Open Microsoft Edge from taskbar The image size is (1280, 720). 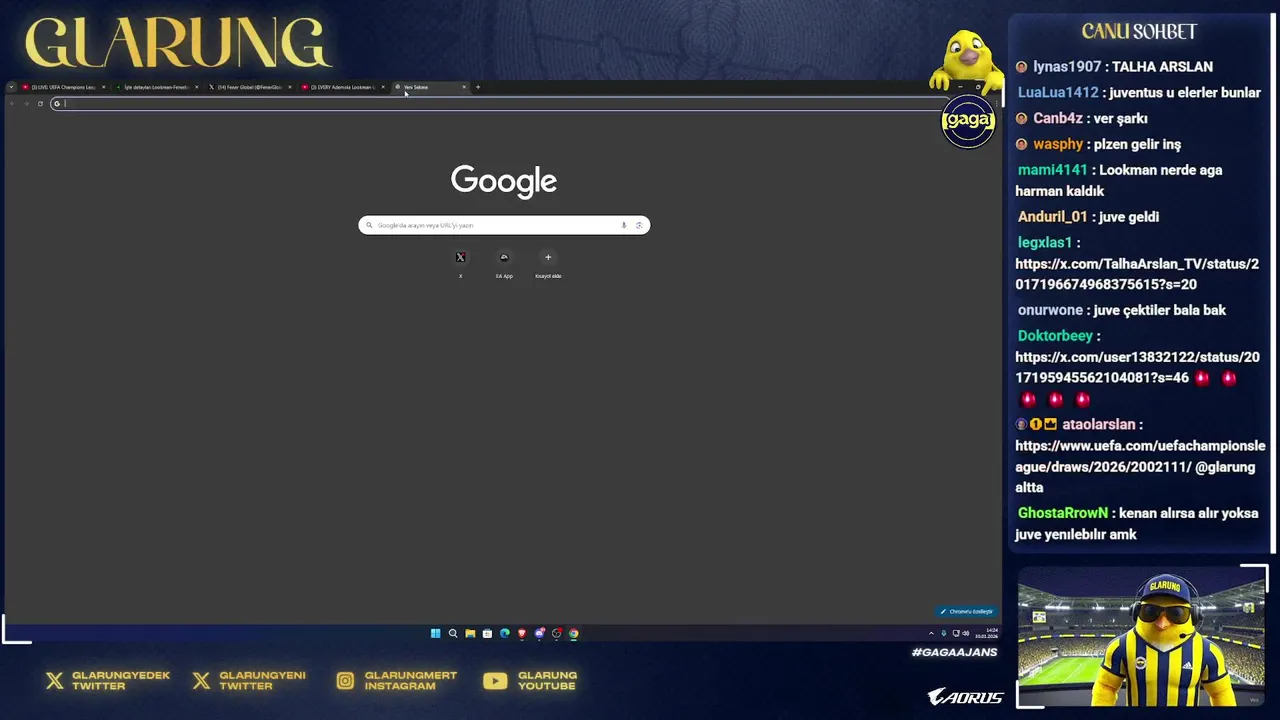505,633
